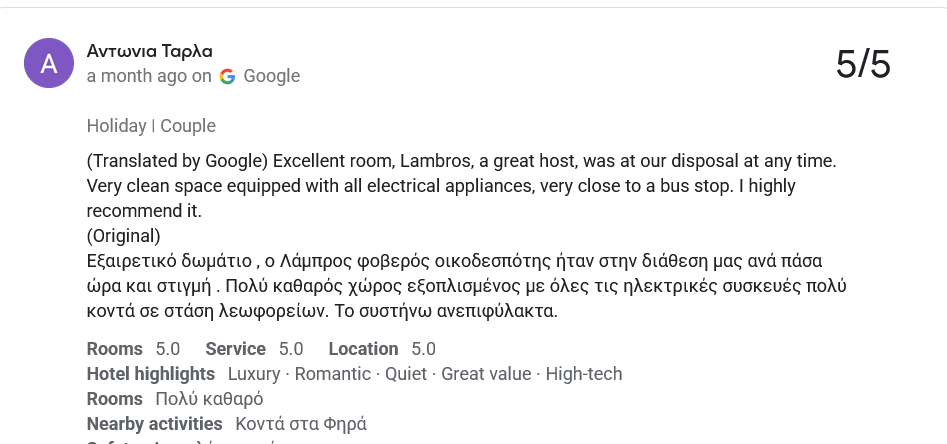
Task: Click the "(Original)" label
Action: 124,236
